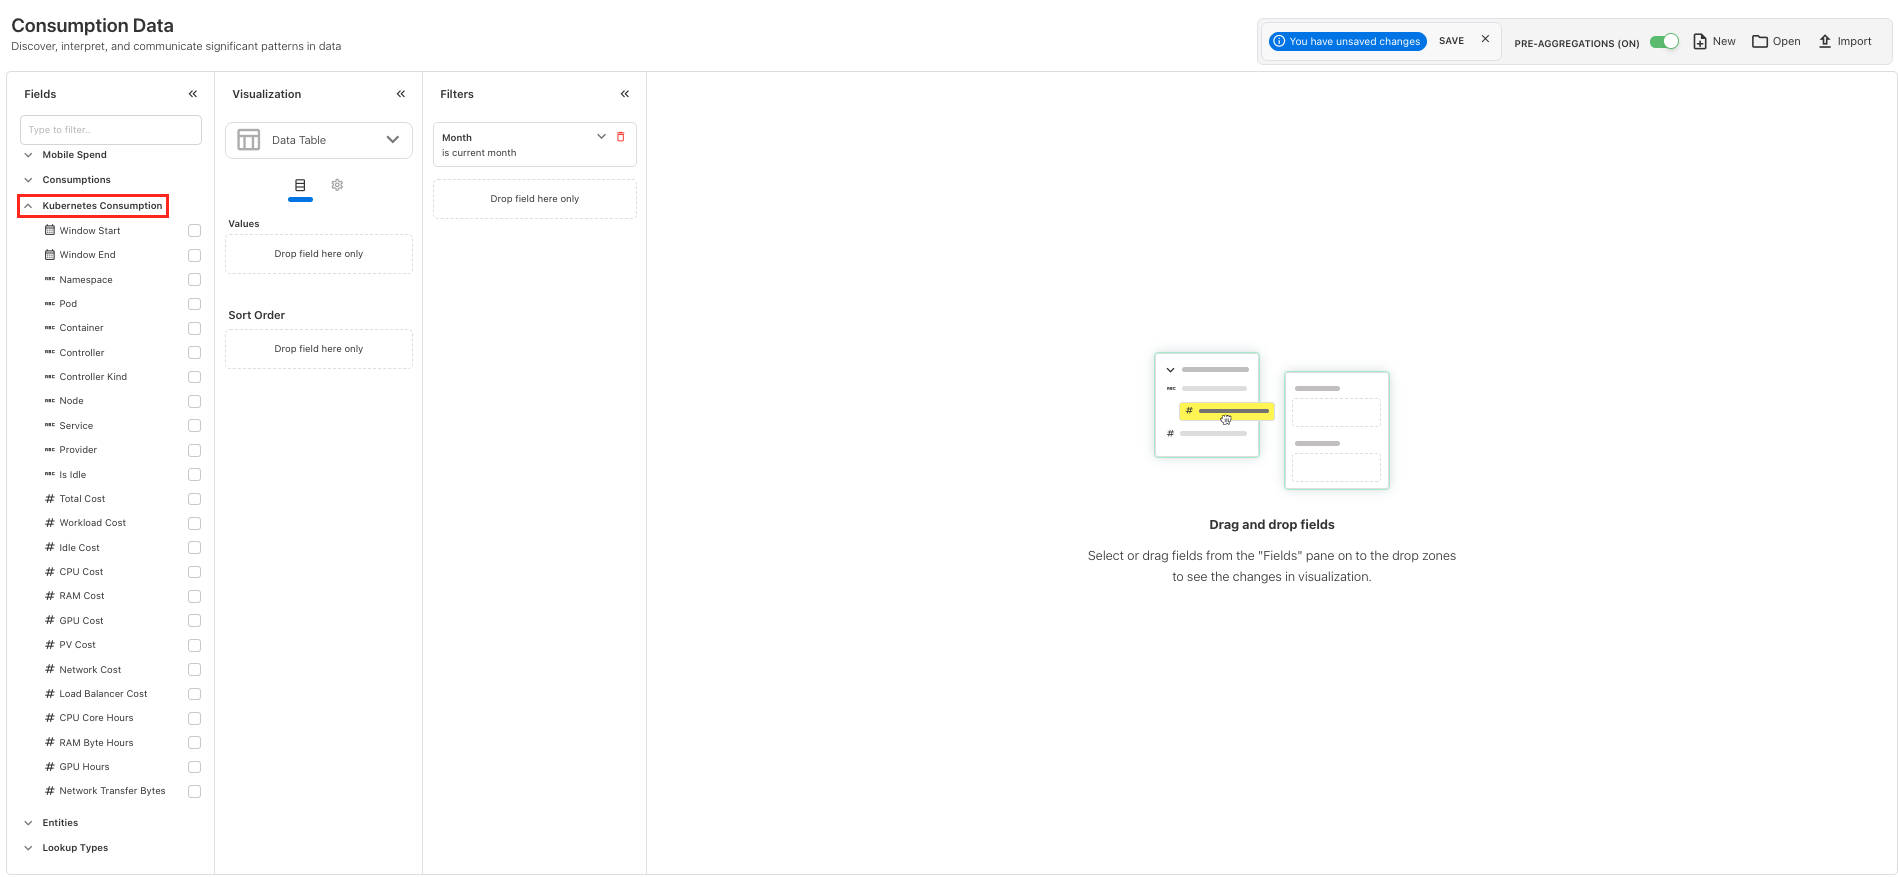
Task: Click the Open folder icon
Action: point(1760,41)
